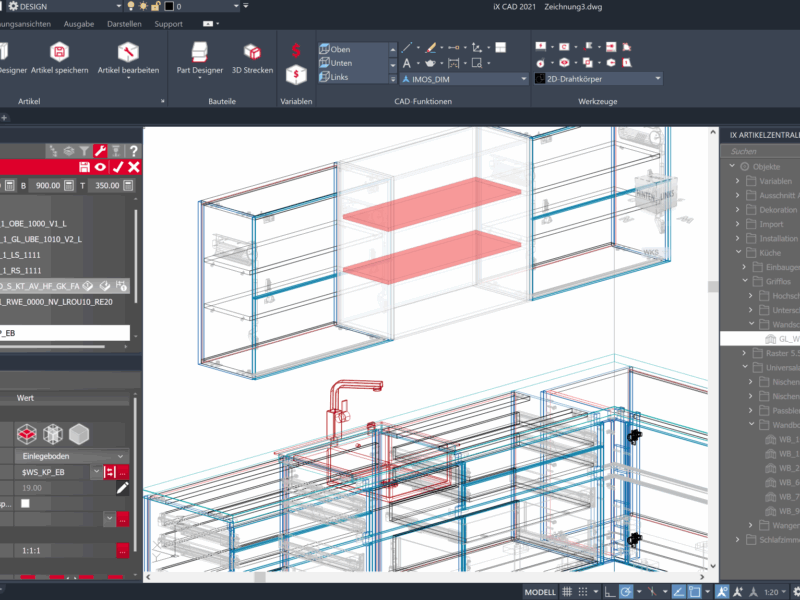
Task: Expand the Einlegeboden dropdown
Action: click(122, 456)
